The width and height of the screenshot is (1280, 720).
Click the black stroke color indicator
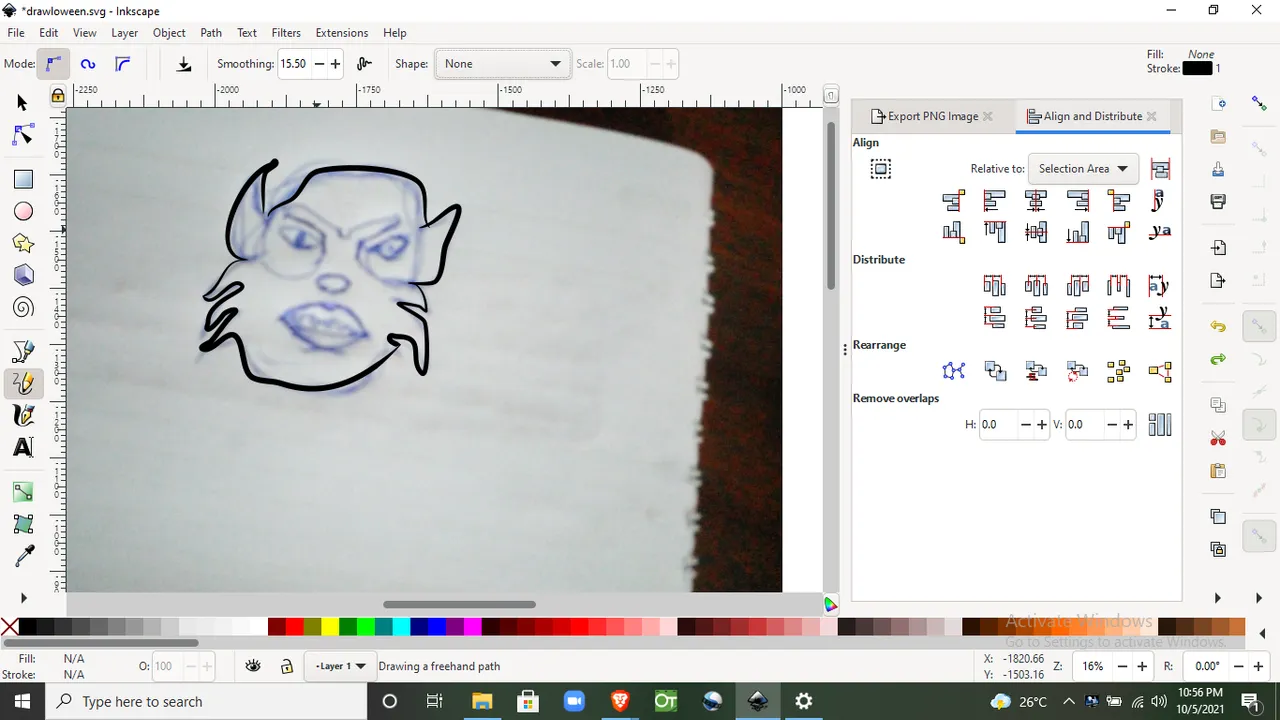[x=1197, y=69]
